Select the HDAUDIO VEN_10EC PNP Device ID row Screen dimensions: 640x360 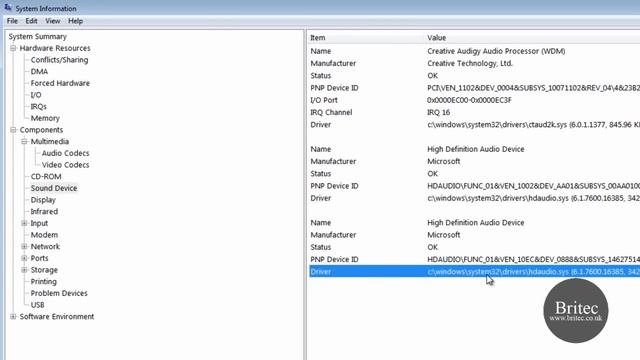[x=474, y=259]
